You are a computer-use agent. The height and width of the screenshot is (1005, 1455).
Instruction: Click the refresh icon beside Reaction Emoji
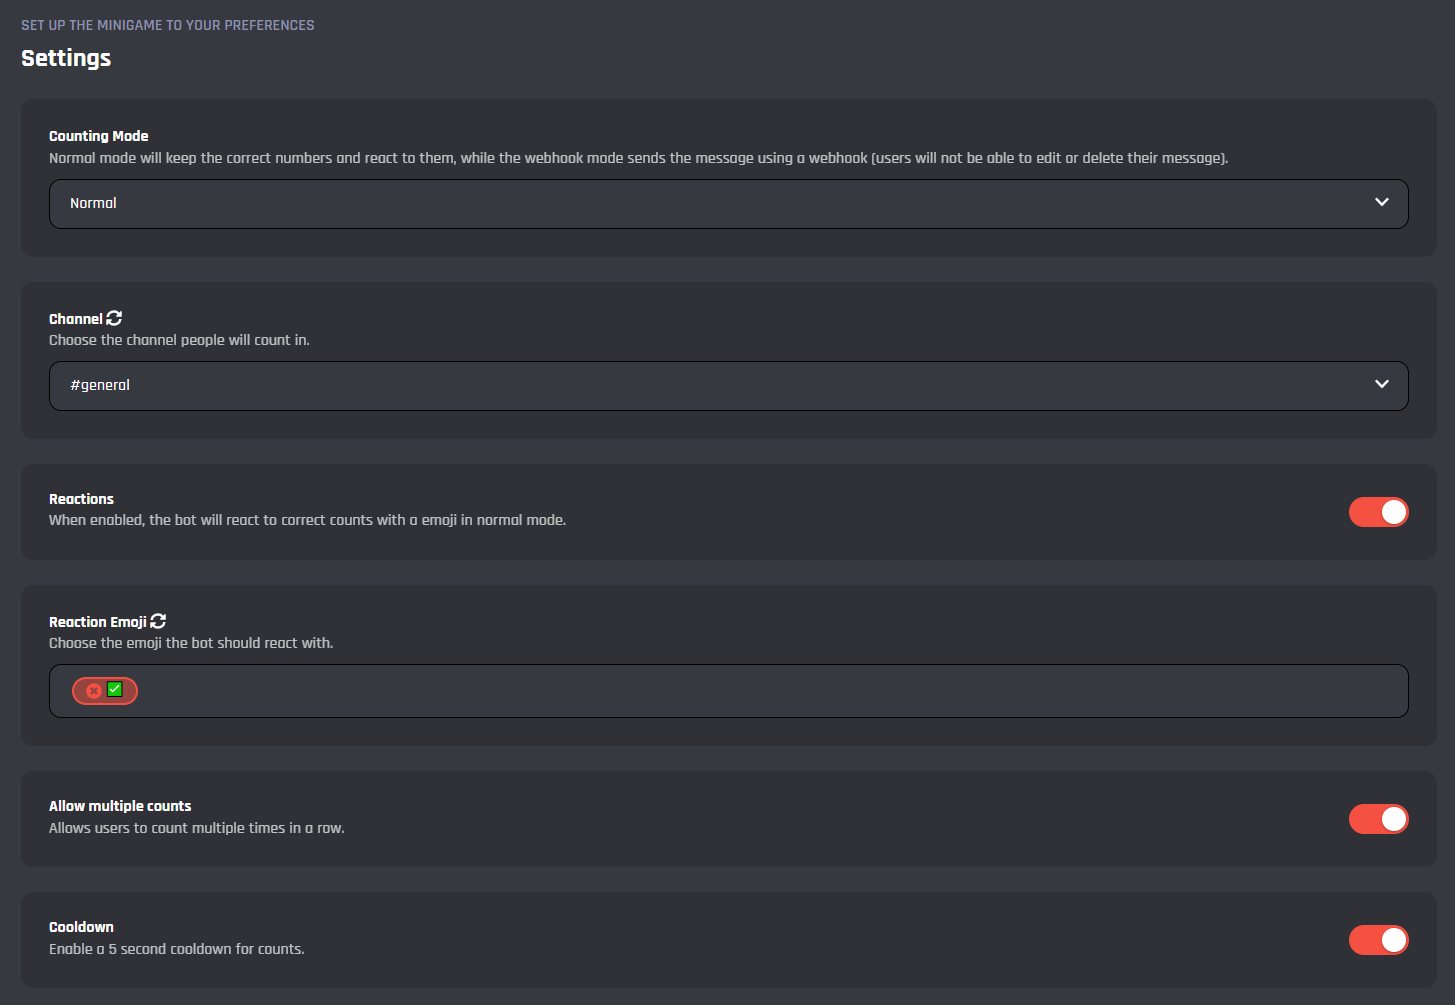pyautogui.click(x=158, y=621)
